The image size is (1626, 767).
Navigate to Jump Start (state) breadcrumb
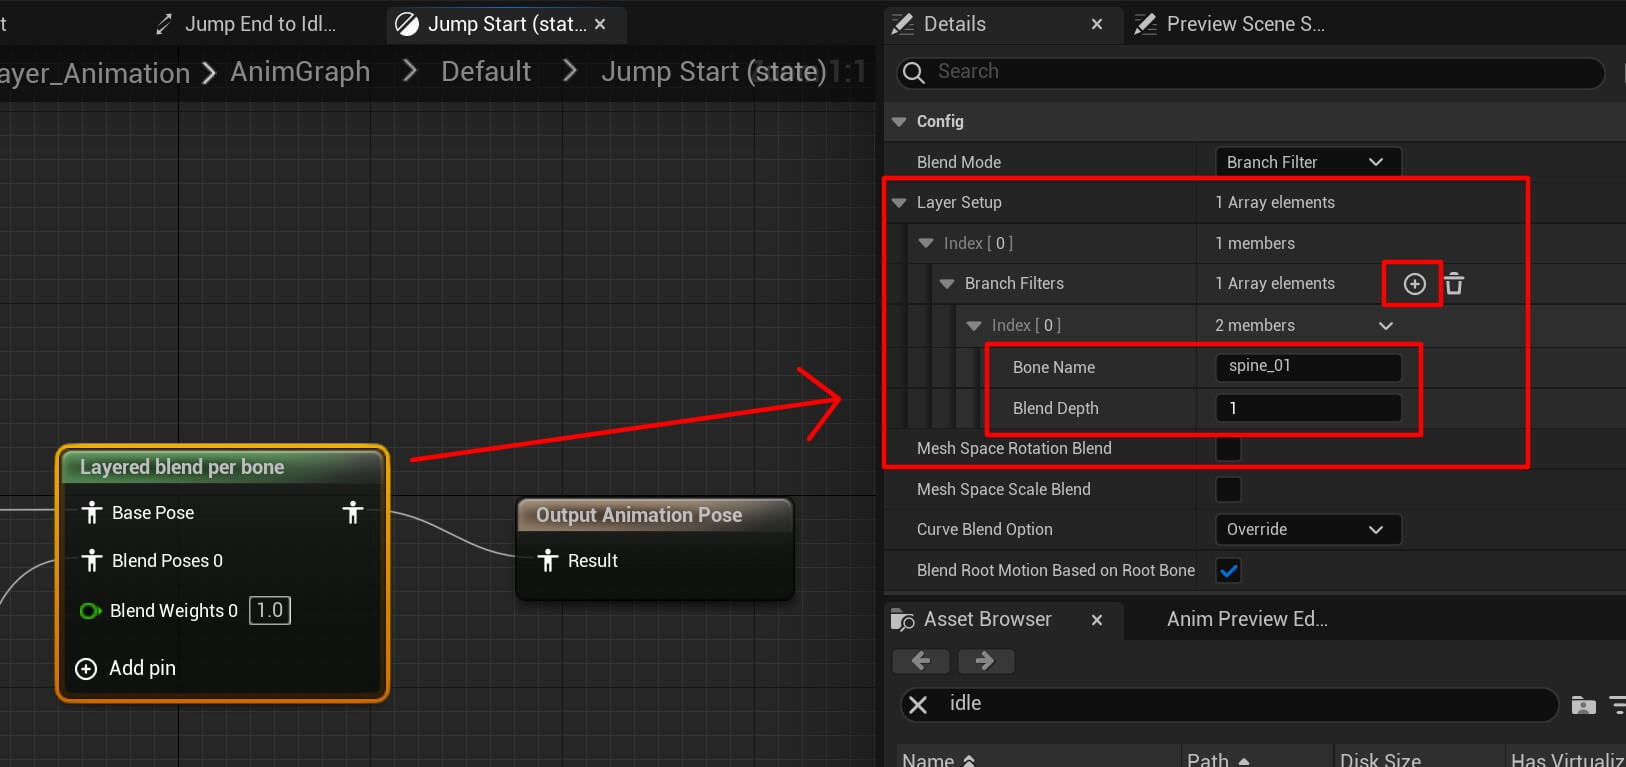[713, 72]
